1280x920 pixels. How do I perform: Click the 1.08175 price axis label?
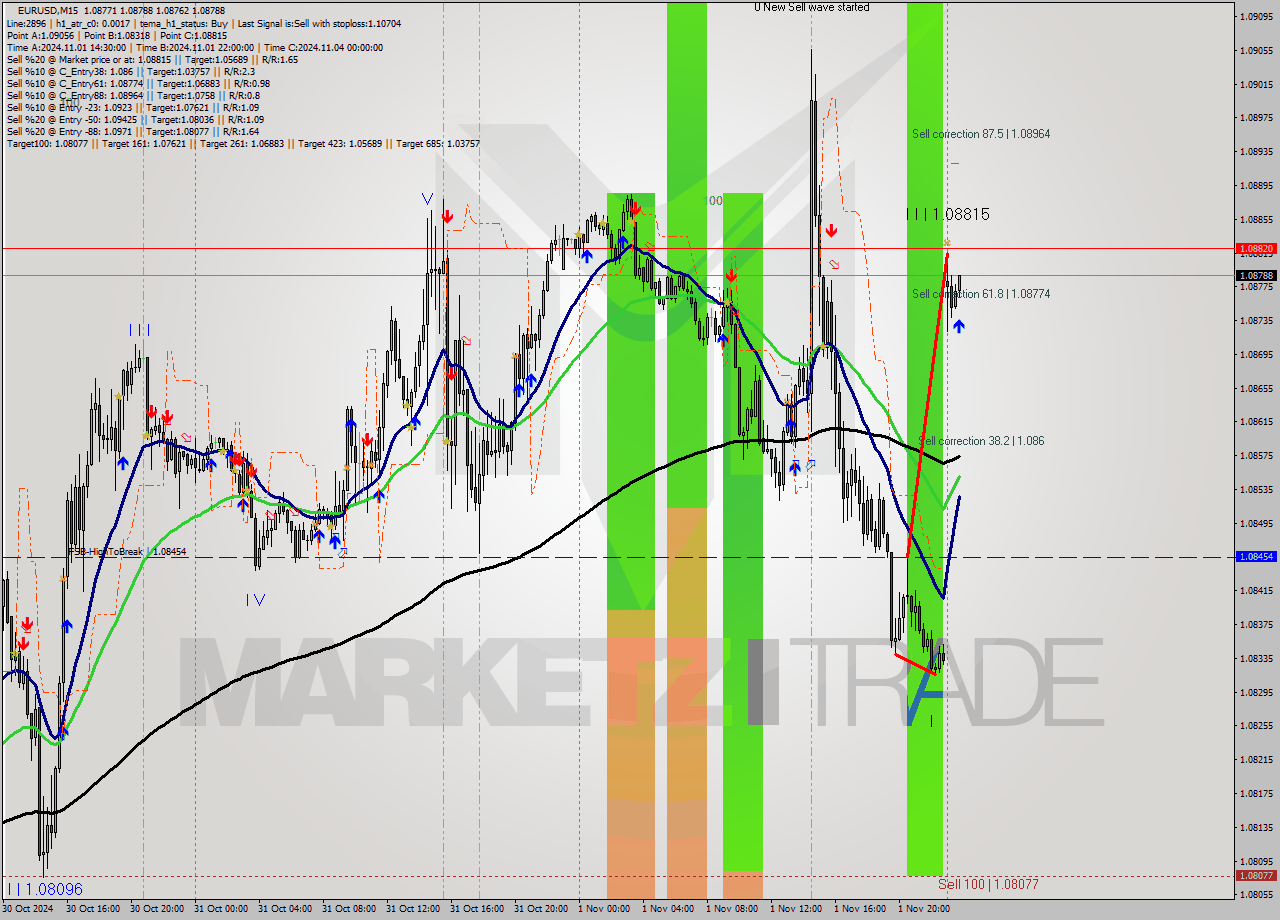1256,793
